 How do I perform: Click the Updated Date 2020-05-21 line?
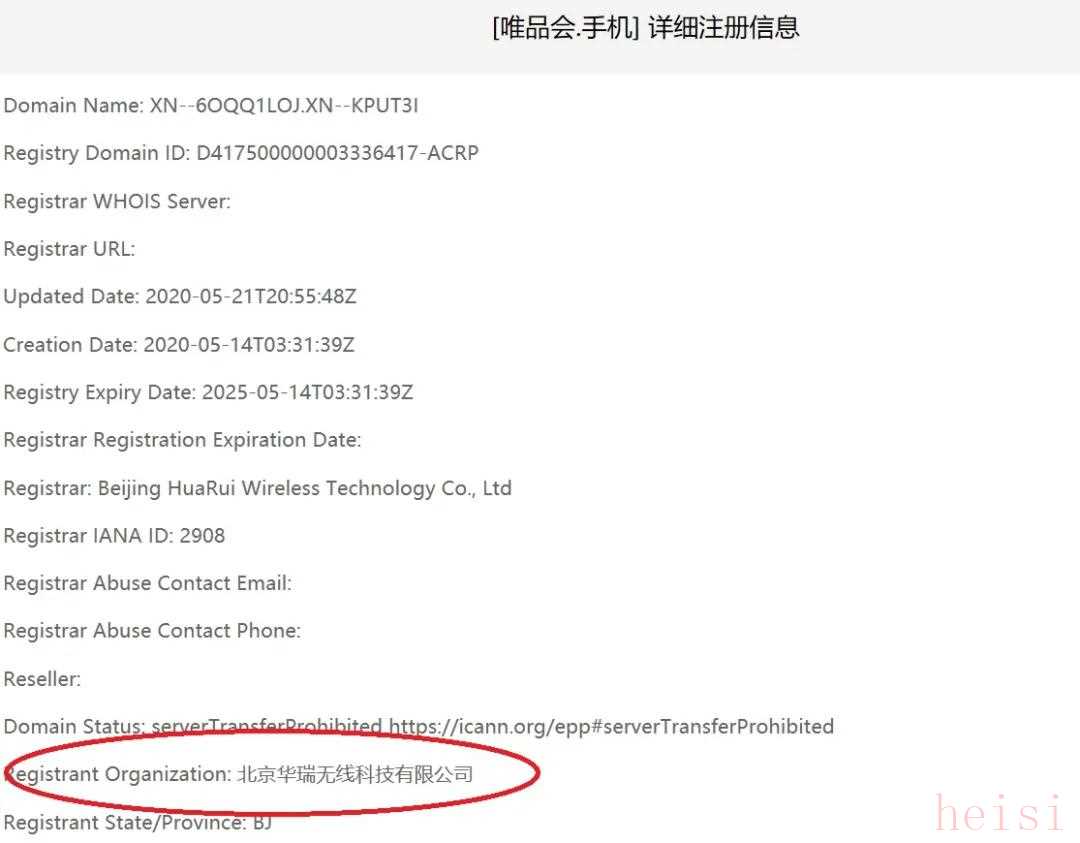[x=180, y=296]
